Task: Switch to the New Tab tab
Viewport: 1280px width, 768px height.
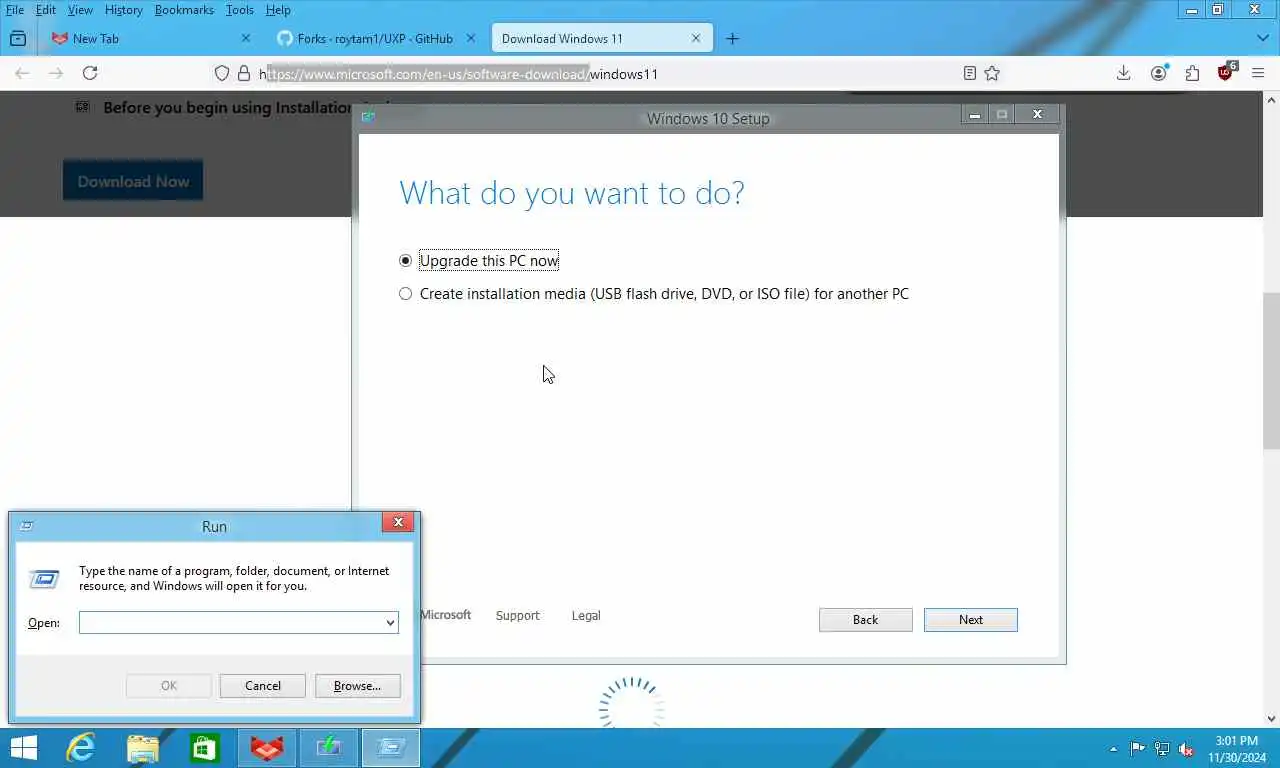Action: tap(150, 39)
